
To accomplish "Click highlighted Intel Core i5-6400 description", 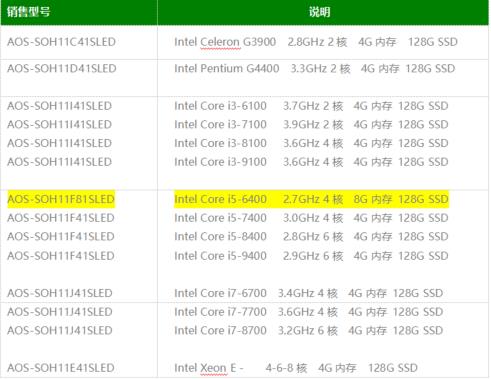I will [x=311, y=199].
